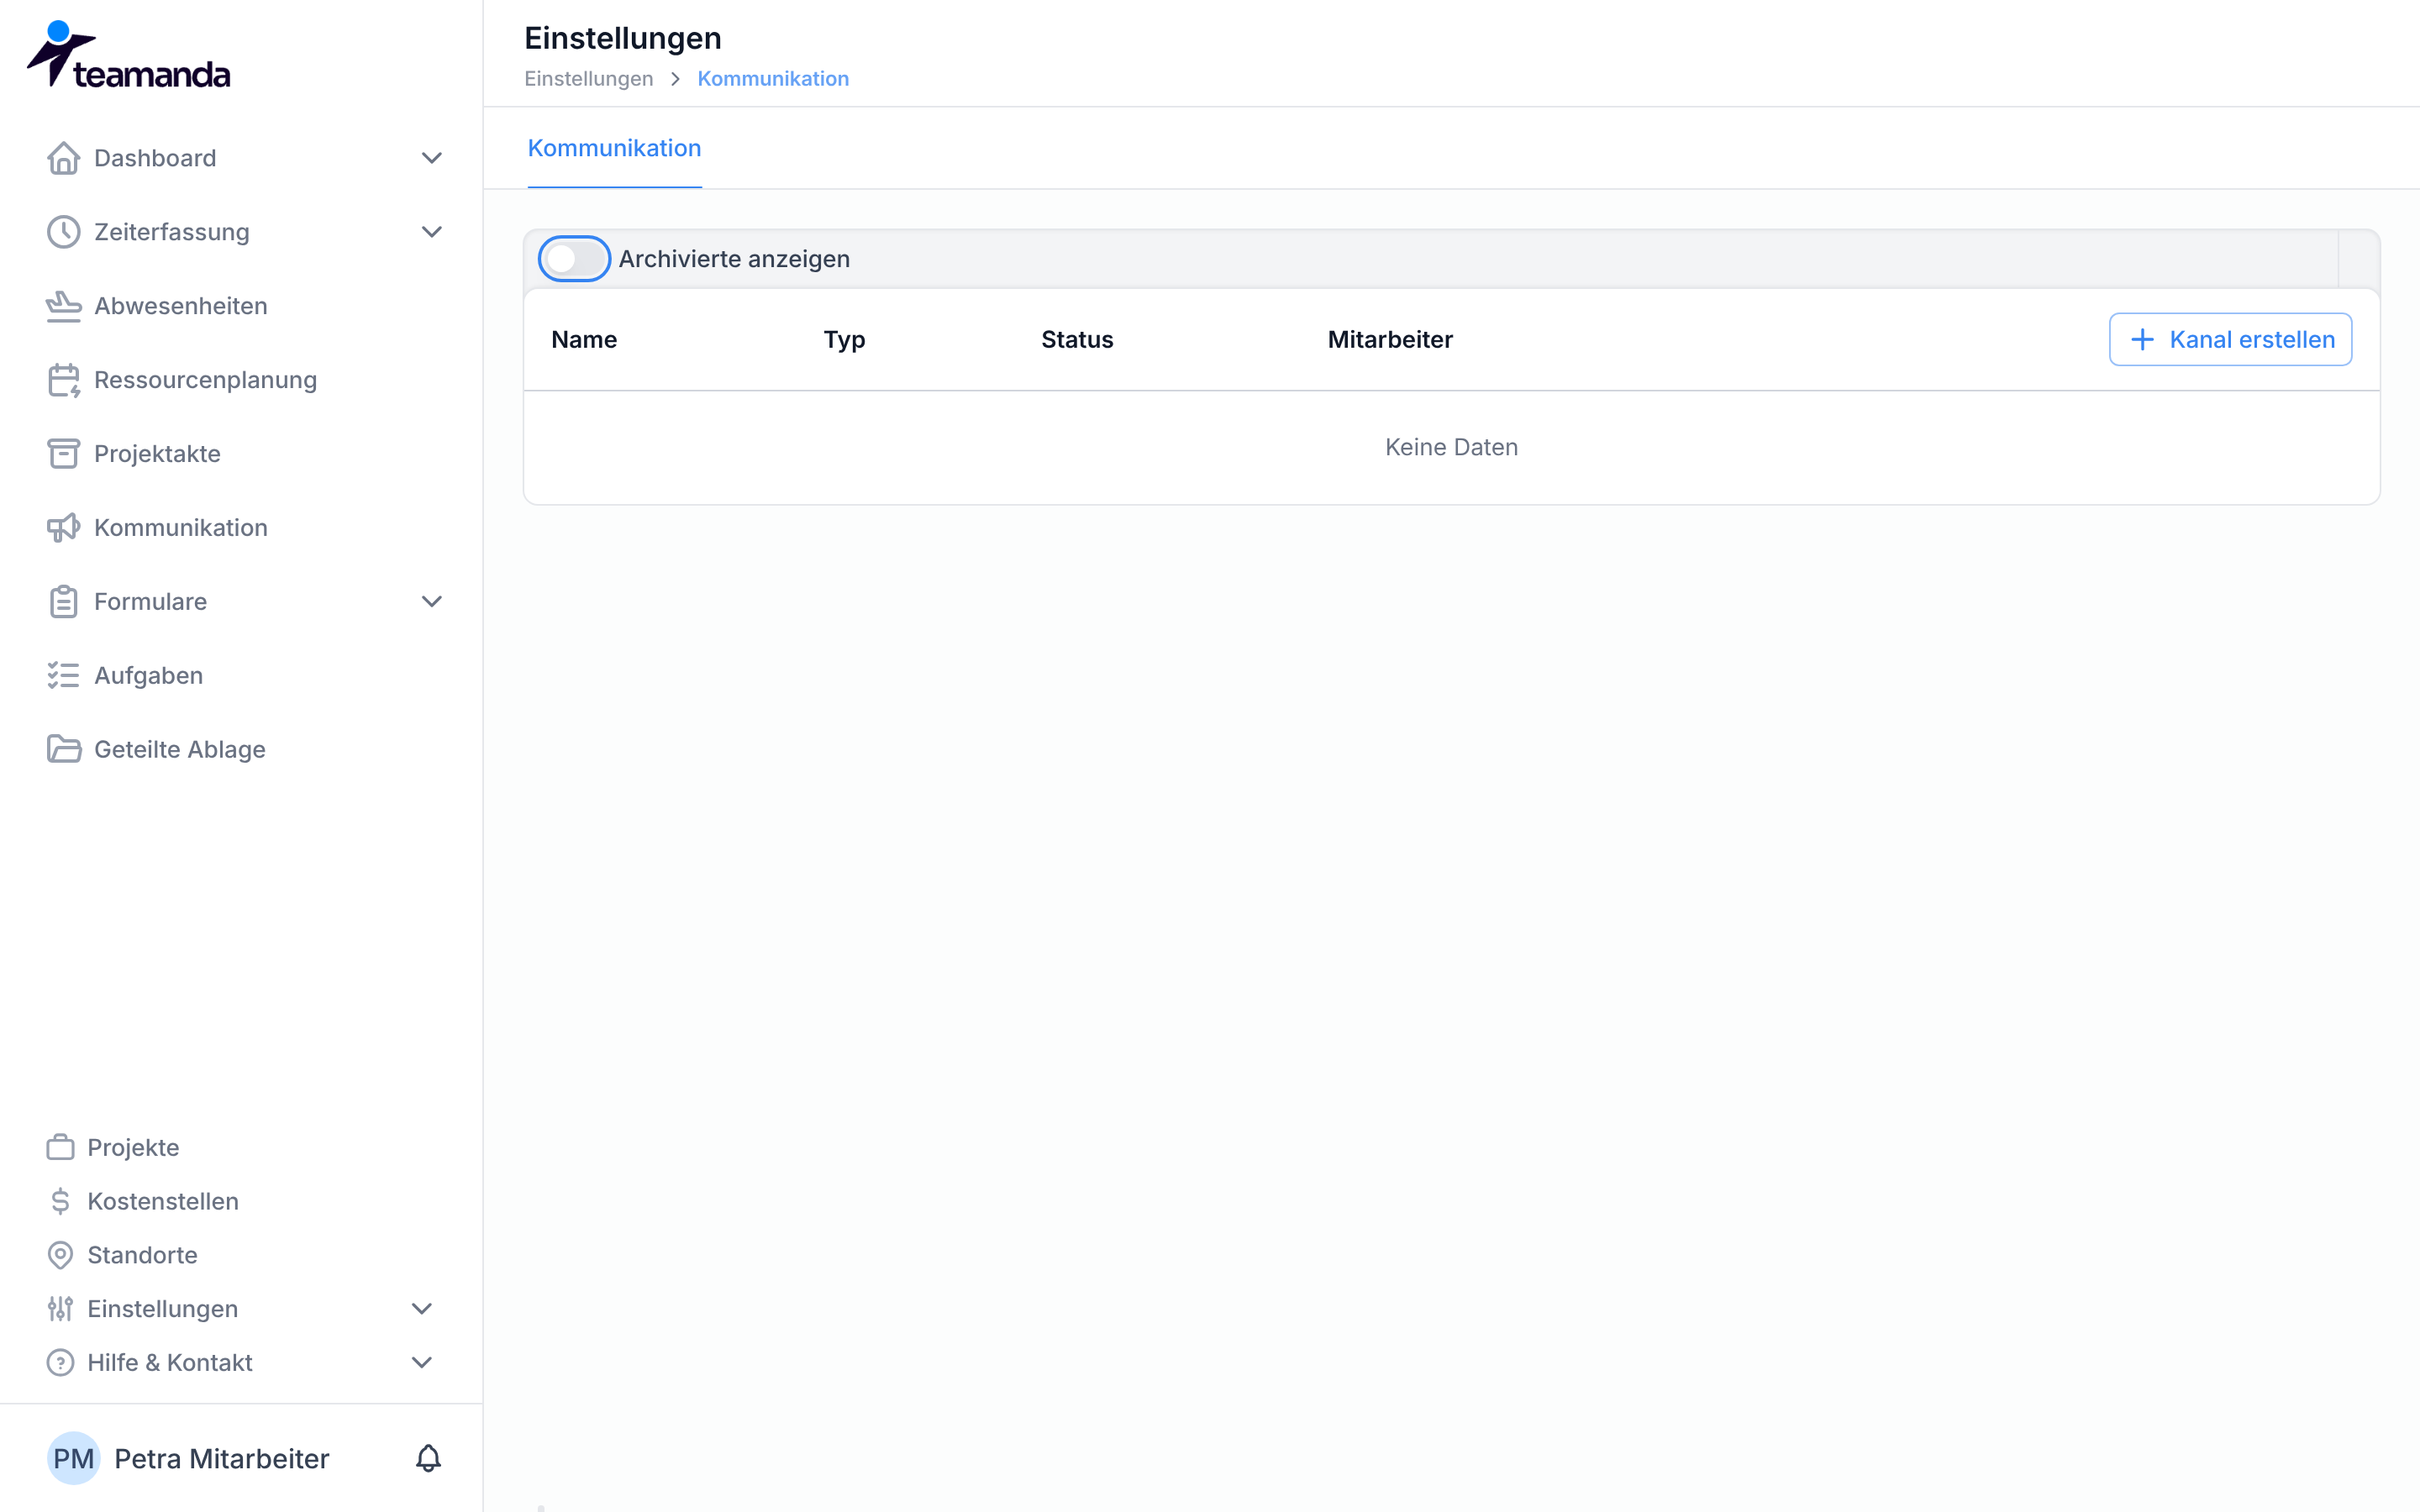Switch to the Kommunikation tab
This screenshot has width=2420, height=1512.
(x=614, y=148)
